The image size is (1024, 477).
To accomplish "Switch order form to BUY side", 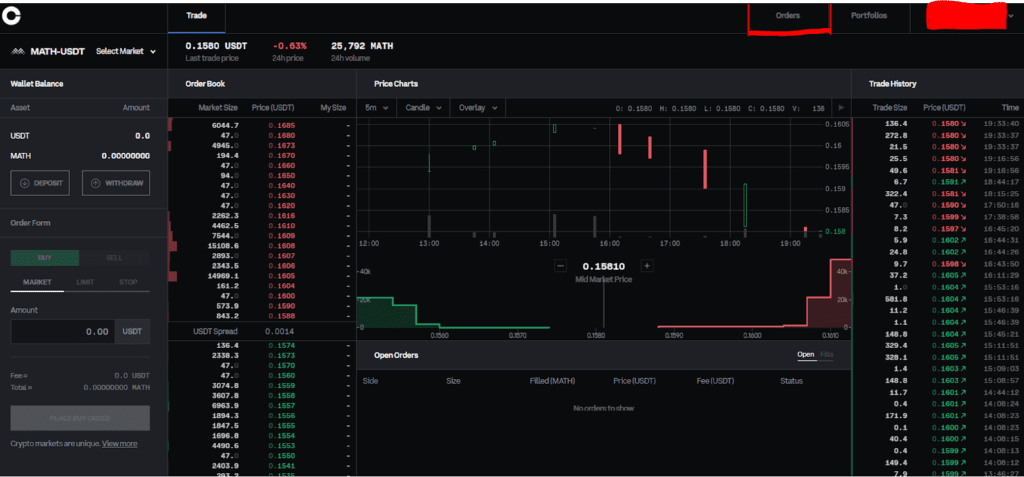I will click(x=45, y=257).
